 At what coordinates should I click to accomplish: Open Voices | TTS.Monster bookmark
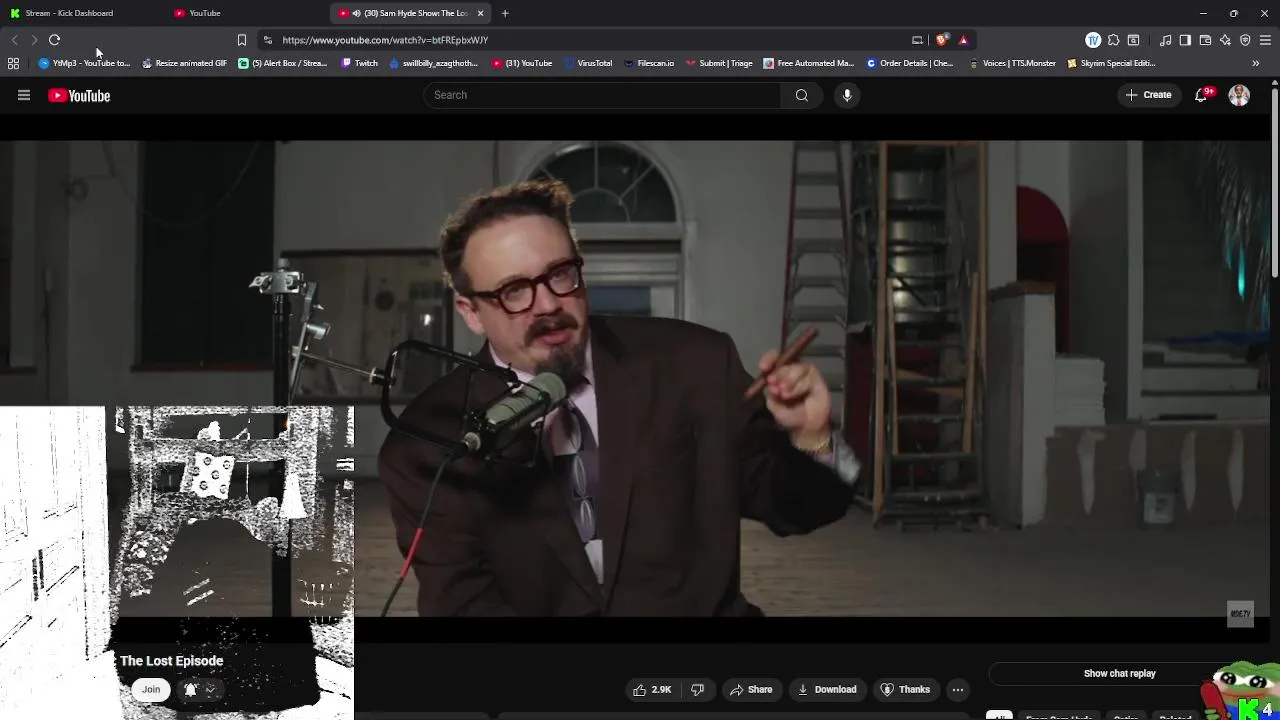click(1012, 63)
